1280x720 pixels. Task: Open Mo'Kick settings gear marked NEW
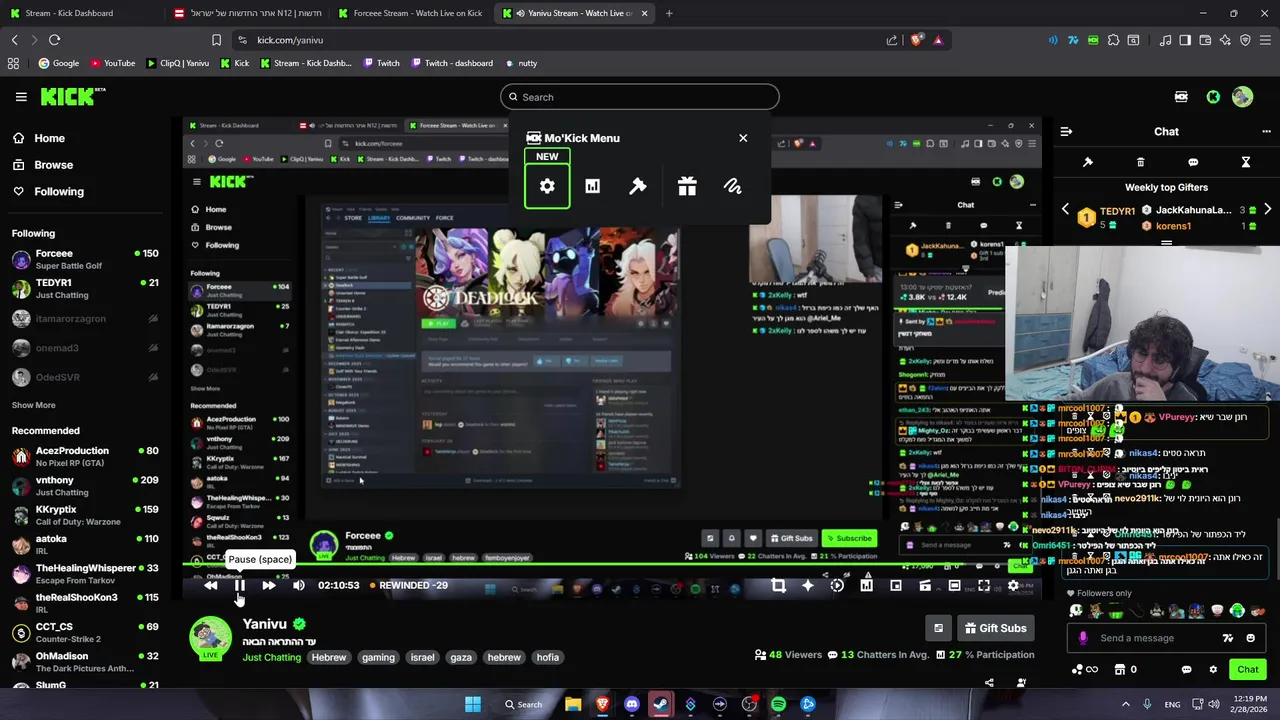(547, 186)
